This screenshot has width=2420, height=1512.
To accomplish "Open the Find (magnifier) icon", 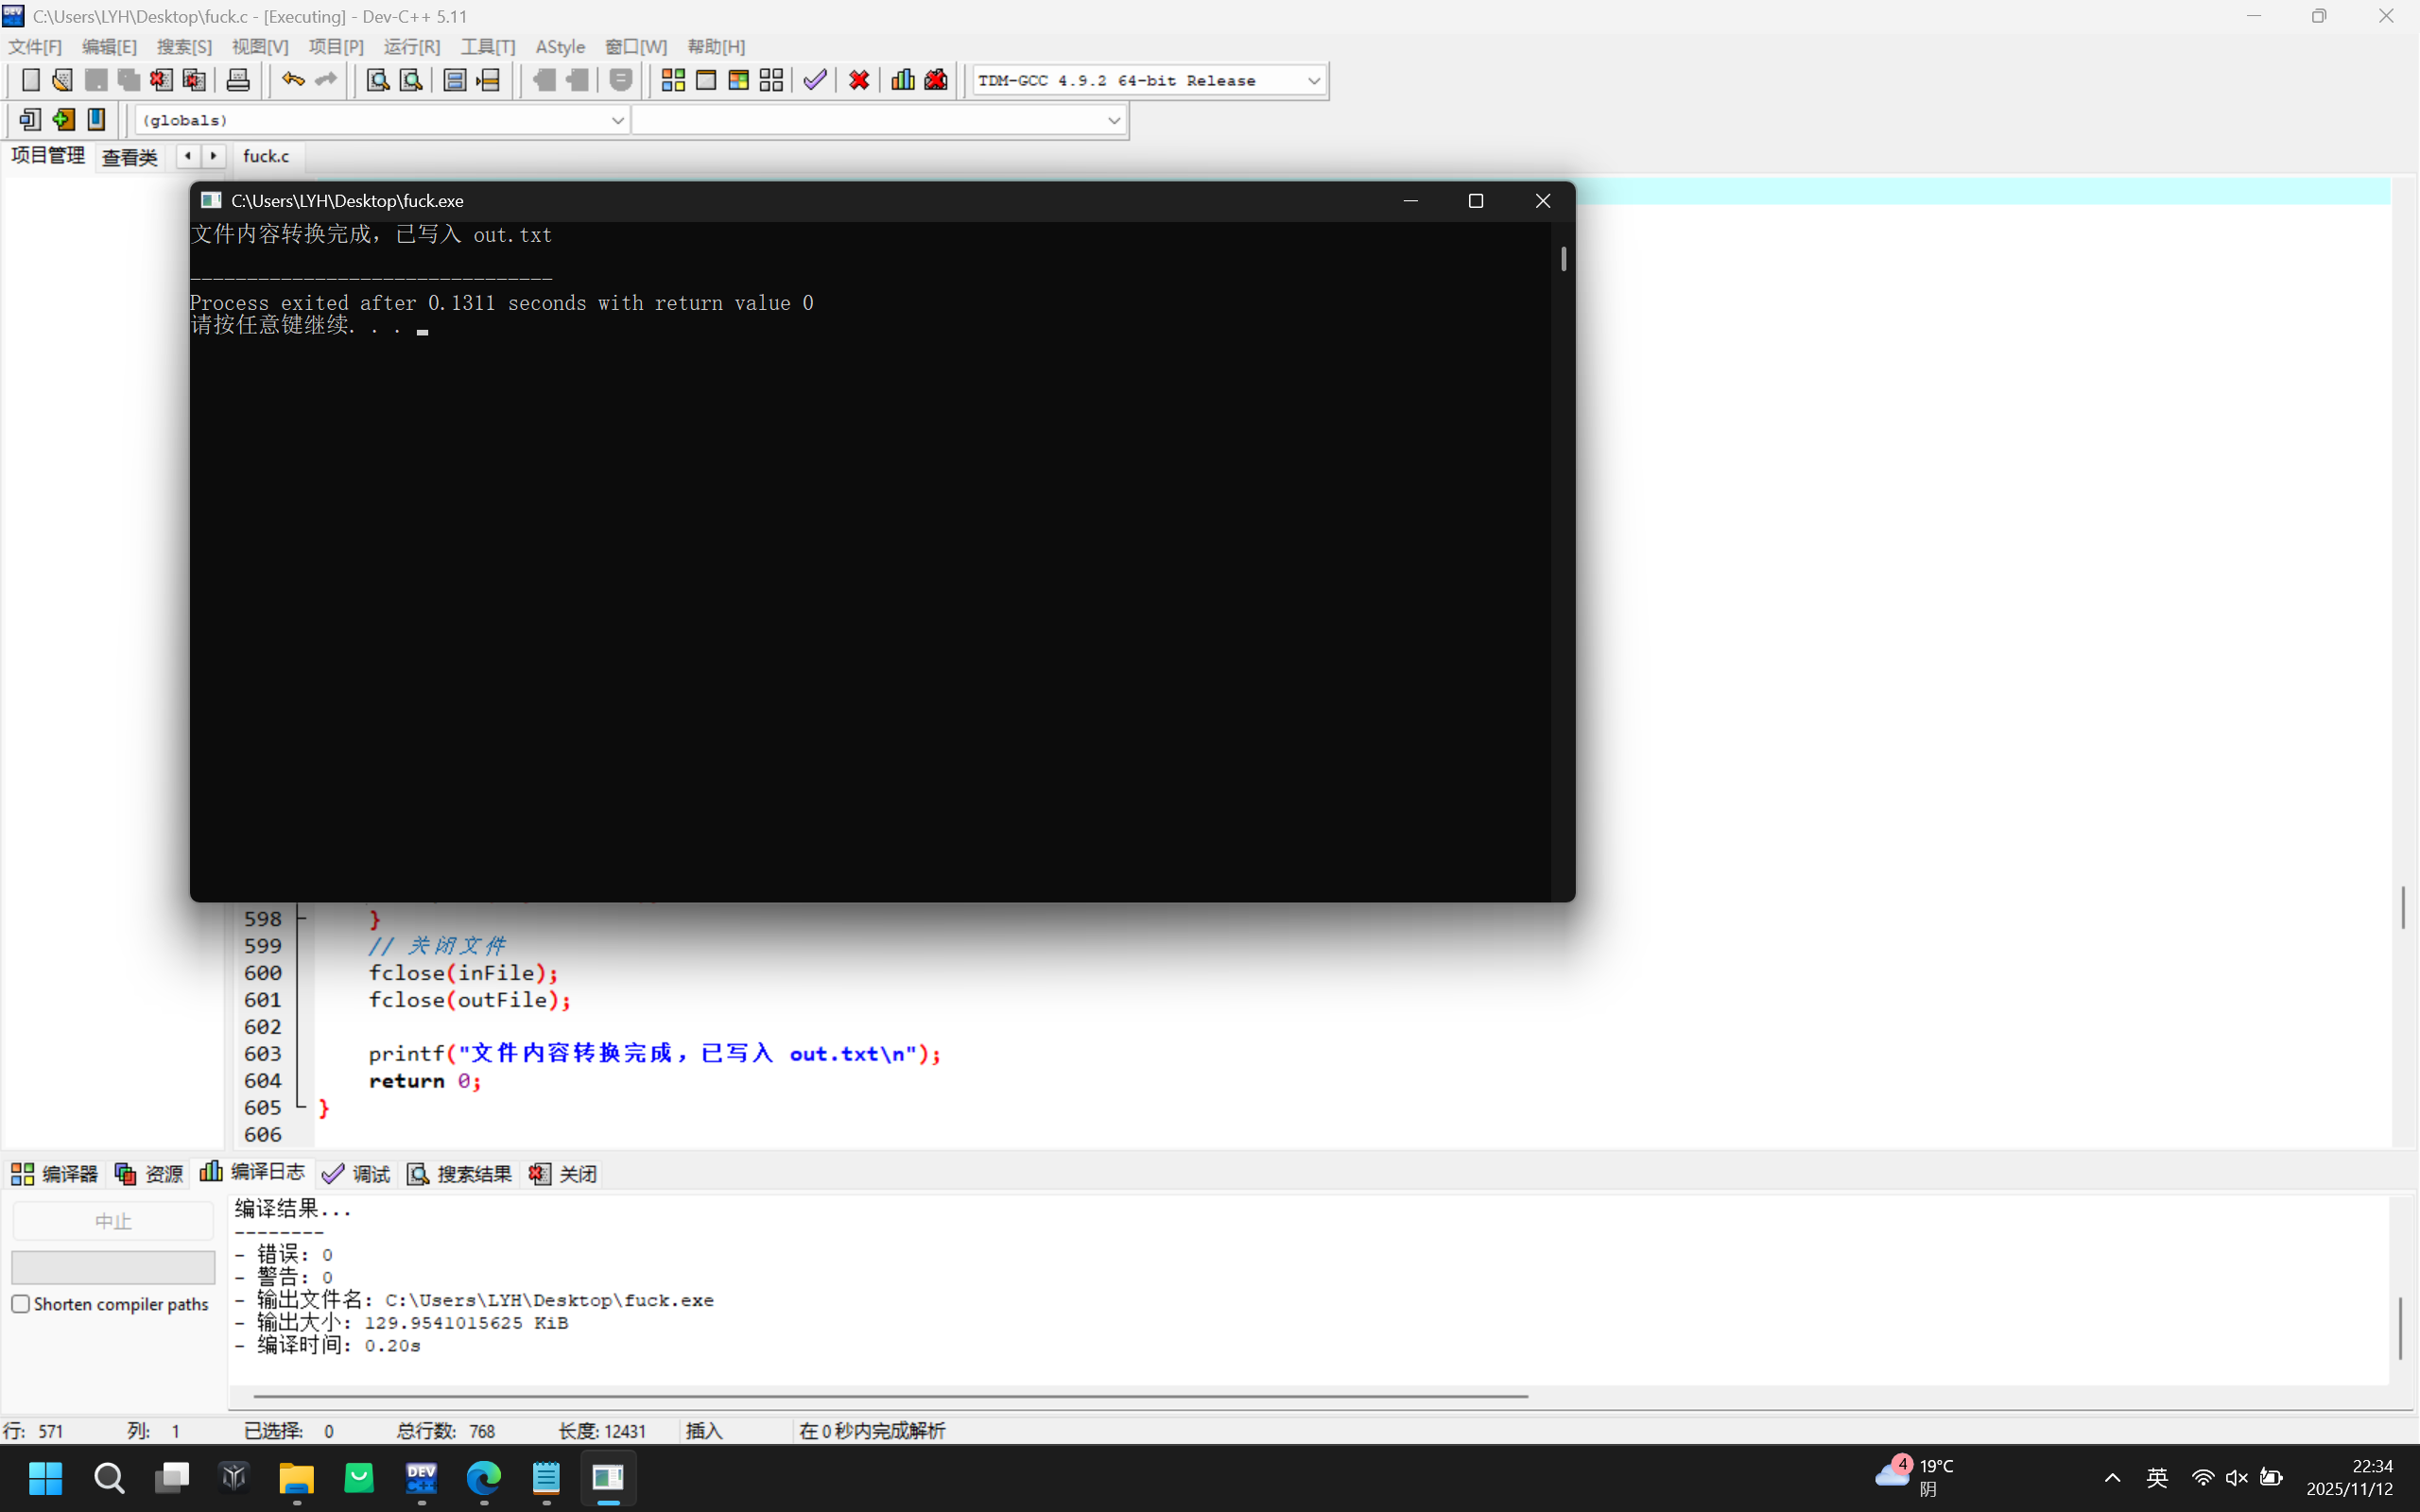I will [x=377, y=80].
